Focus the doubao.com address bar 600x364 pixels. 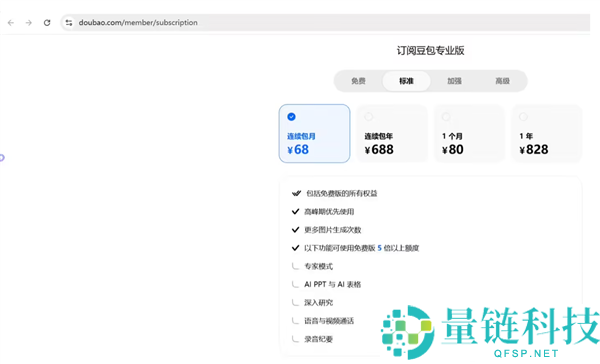click(x=325, y=23)
